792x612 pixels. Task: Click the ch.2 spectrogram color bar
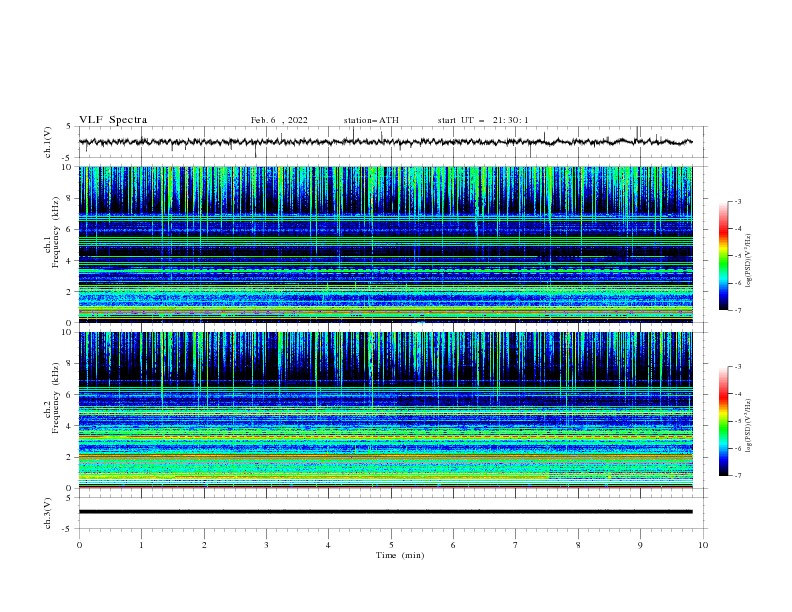pos(723,421)
